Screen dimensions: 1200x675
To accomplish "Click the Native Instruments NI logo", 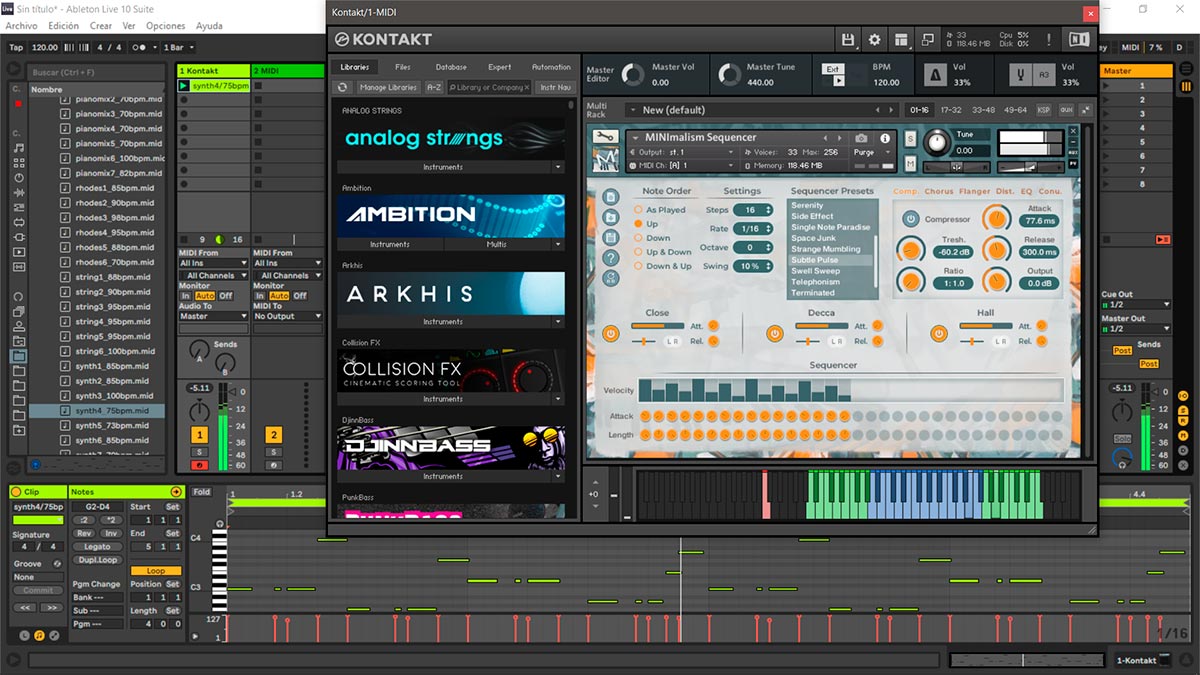I will click(1078, 39).
